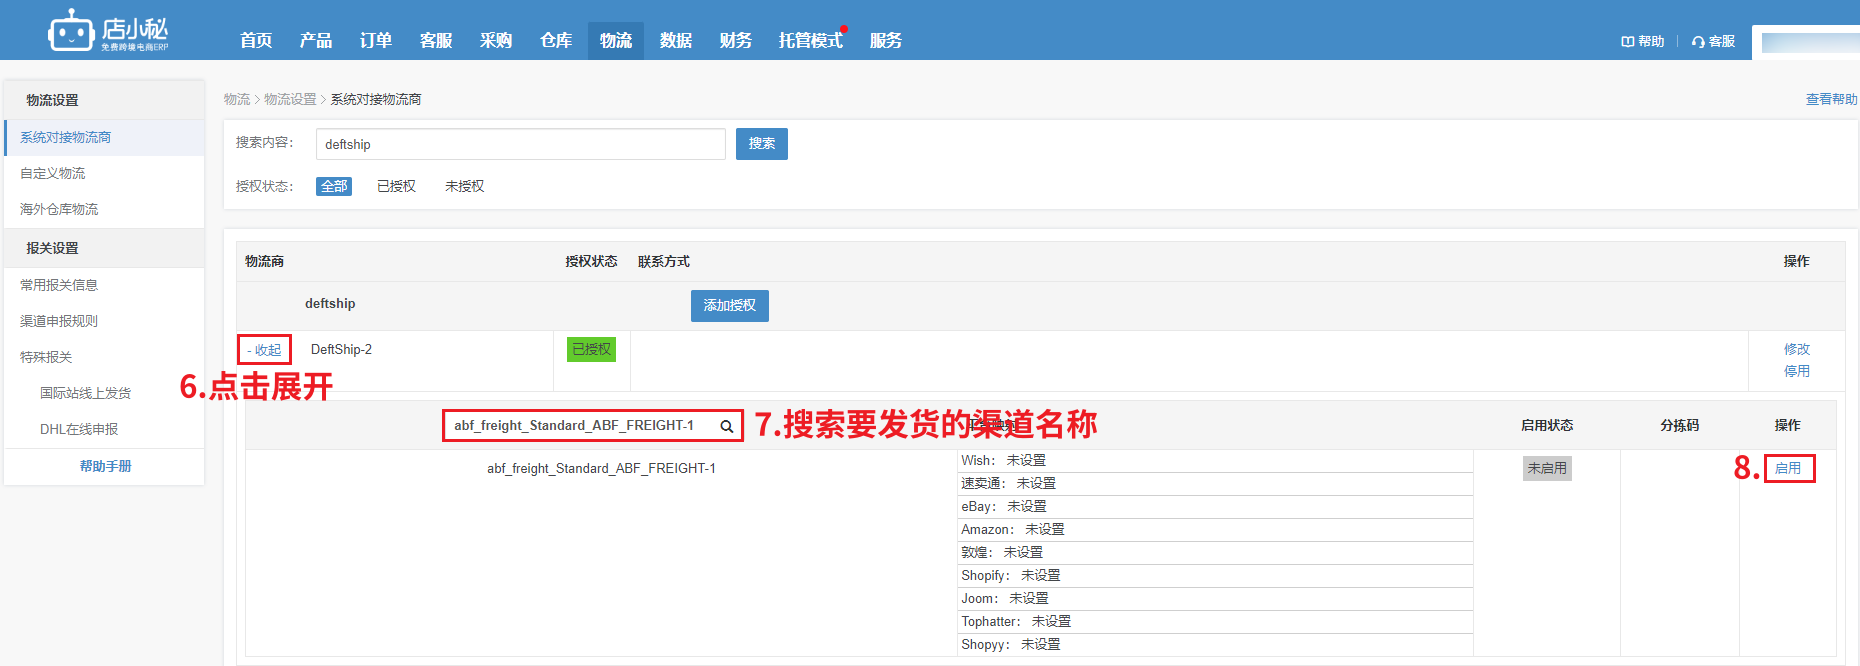The width and height of the screenshot is (1860, 666).
Task: Open the 采购 menu
Action: coord(496,40)
